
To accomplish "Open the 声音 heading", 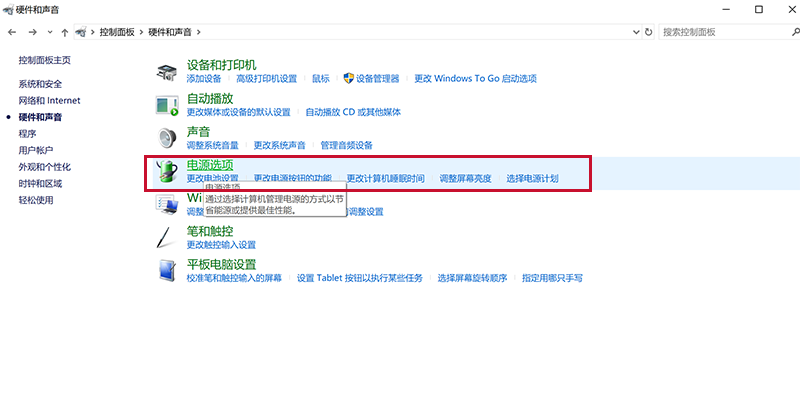I will [x=198, y=132].
